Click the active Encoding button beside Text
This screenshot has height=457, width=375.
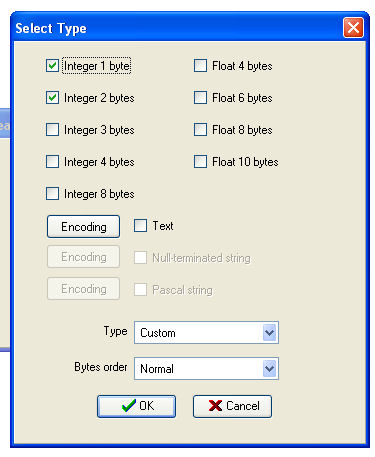click(83, 227)
